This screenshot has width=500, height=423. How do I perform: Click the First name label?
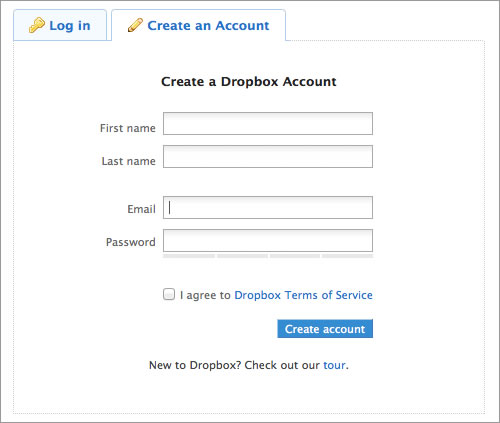[x=128, y=128]
